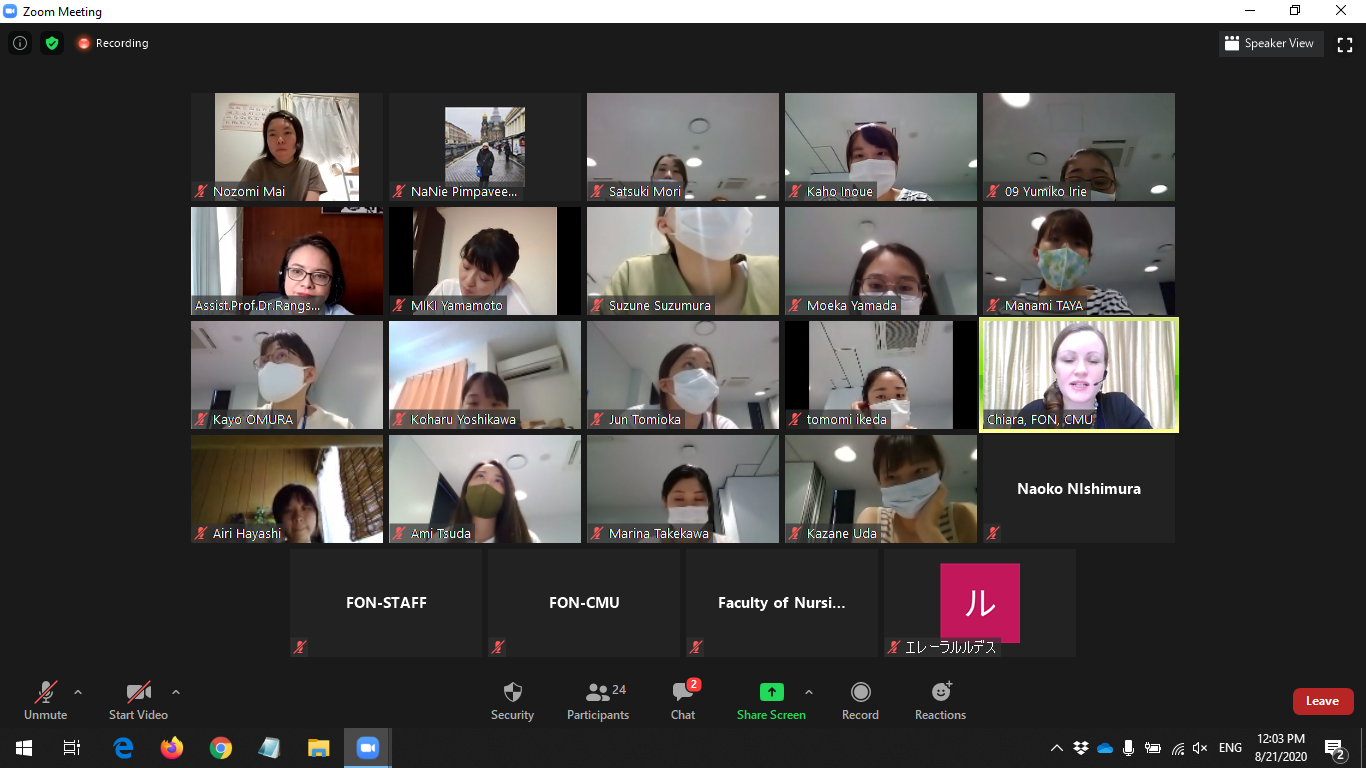Click the pink ル avatar tile

click(x=980, y=603)
